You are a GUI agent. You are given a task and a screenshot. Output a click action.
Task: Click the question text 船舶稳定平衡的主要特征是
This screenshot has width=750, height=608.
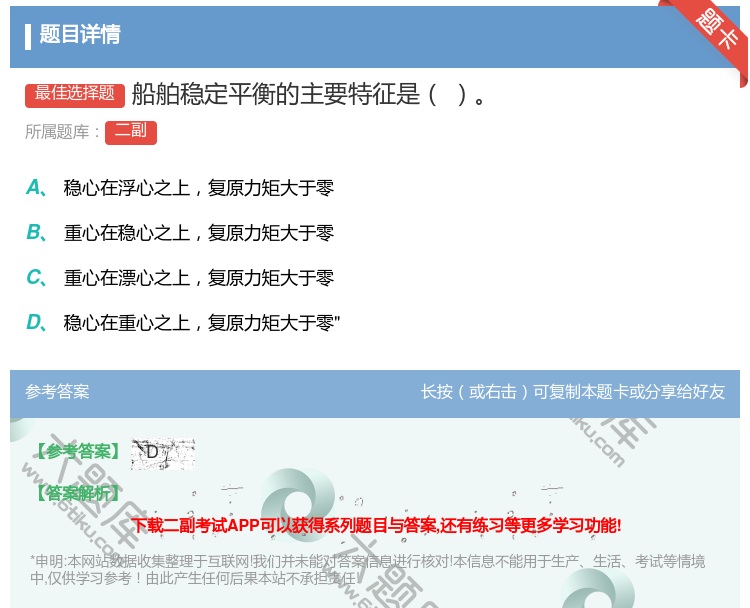point(309,94)
